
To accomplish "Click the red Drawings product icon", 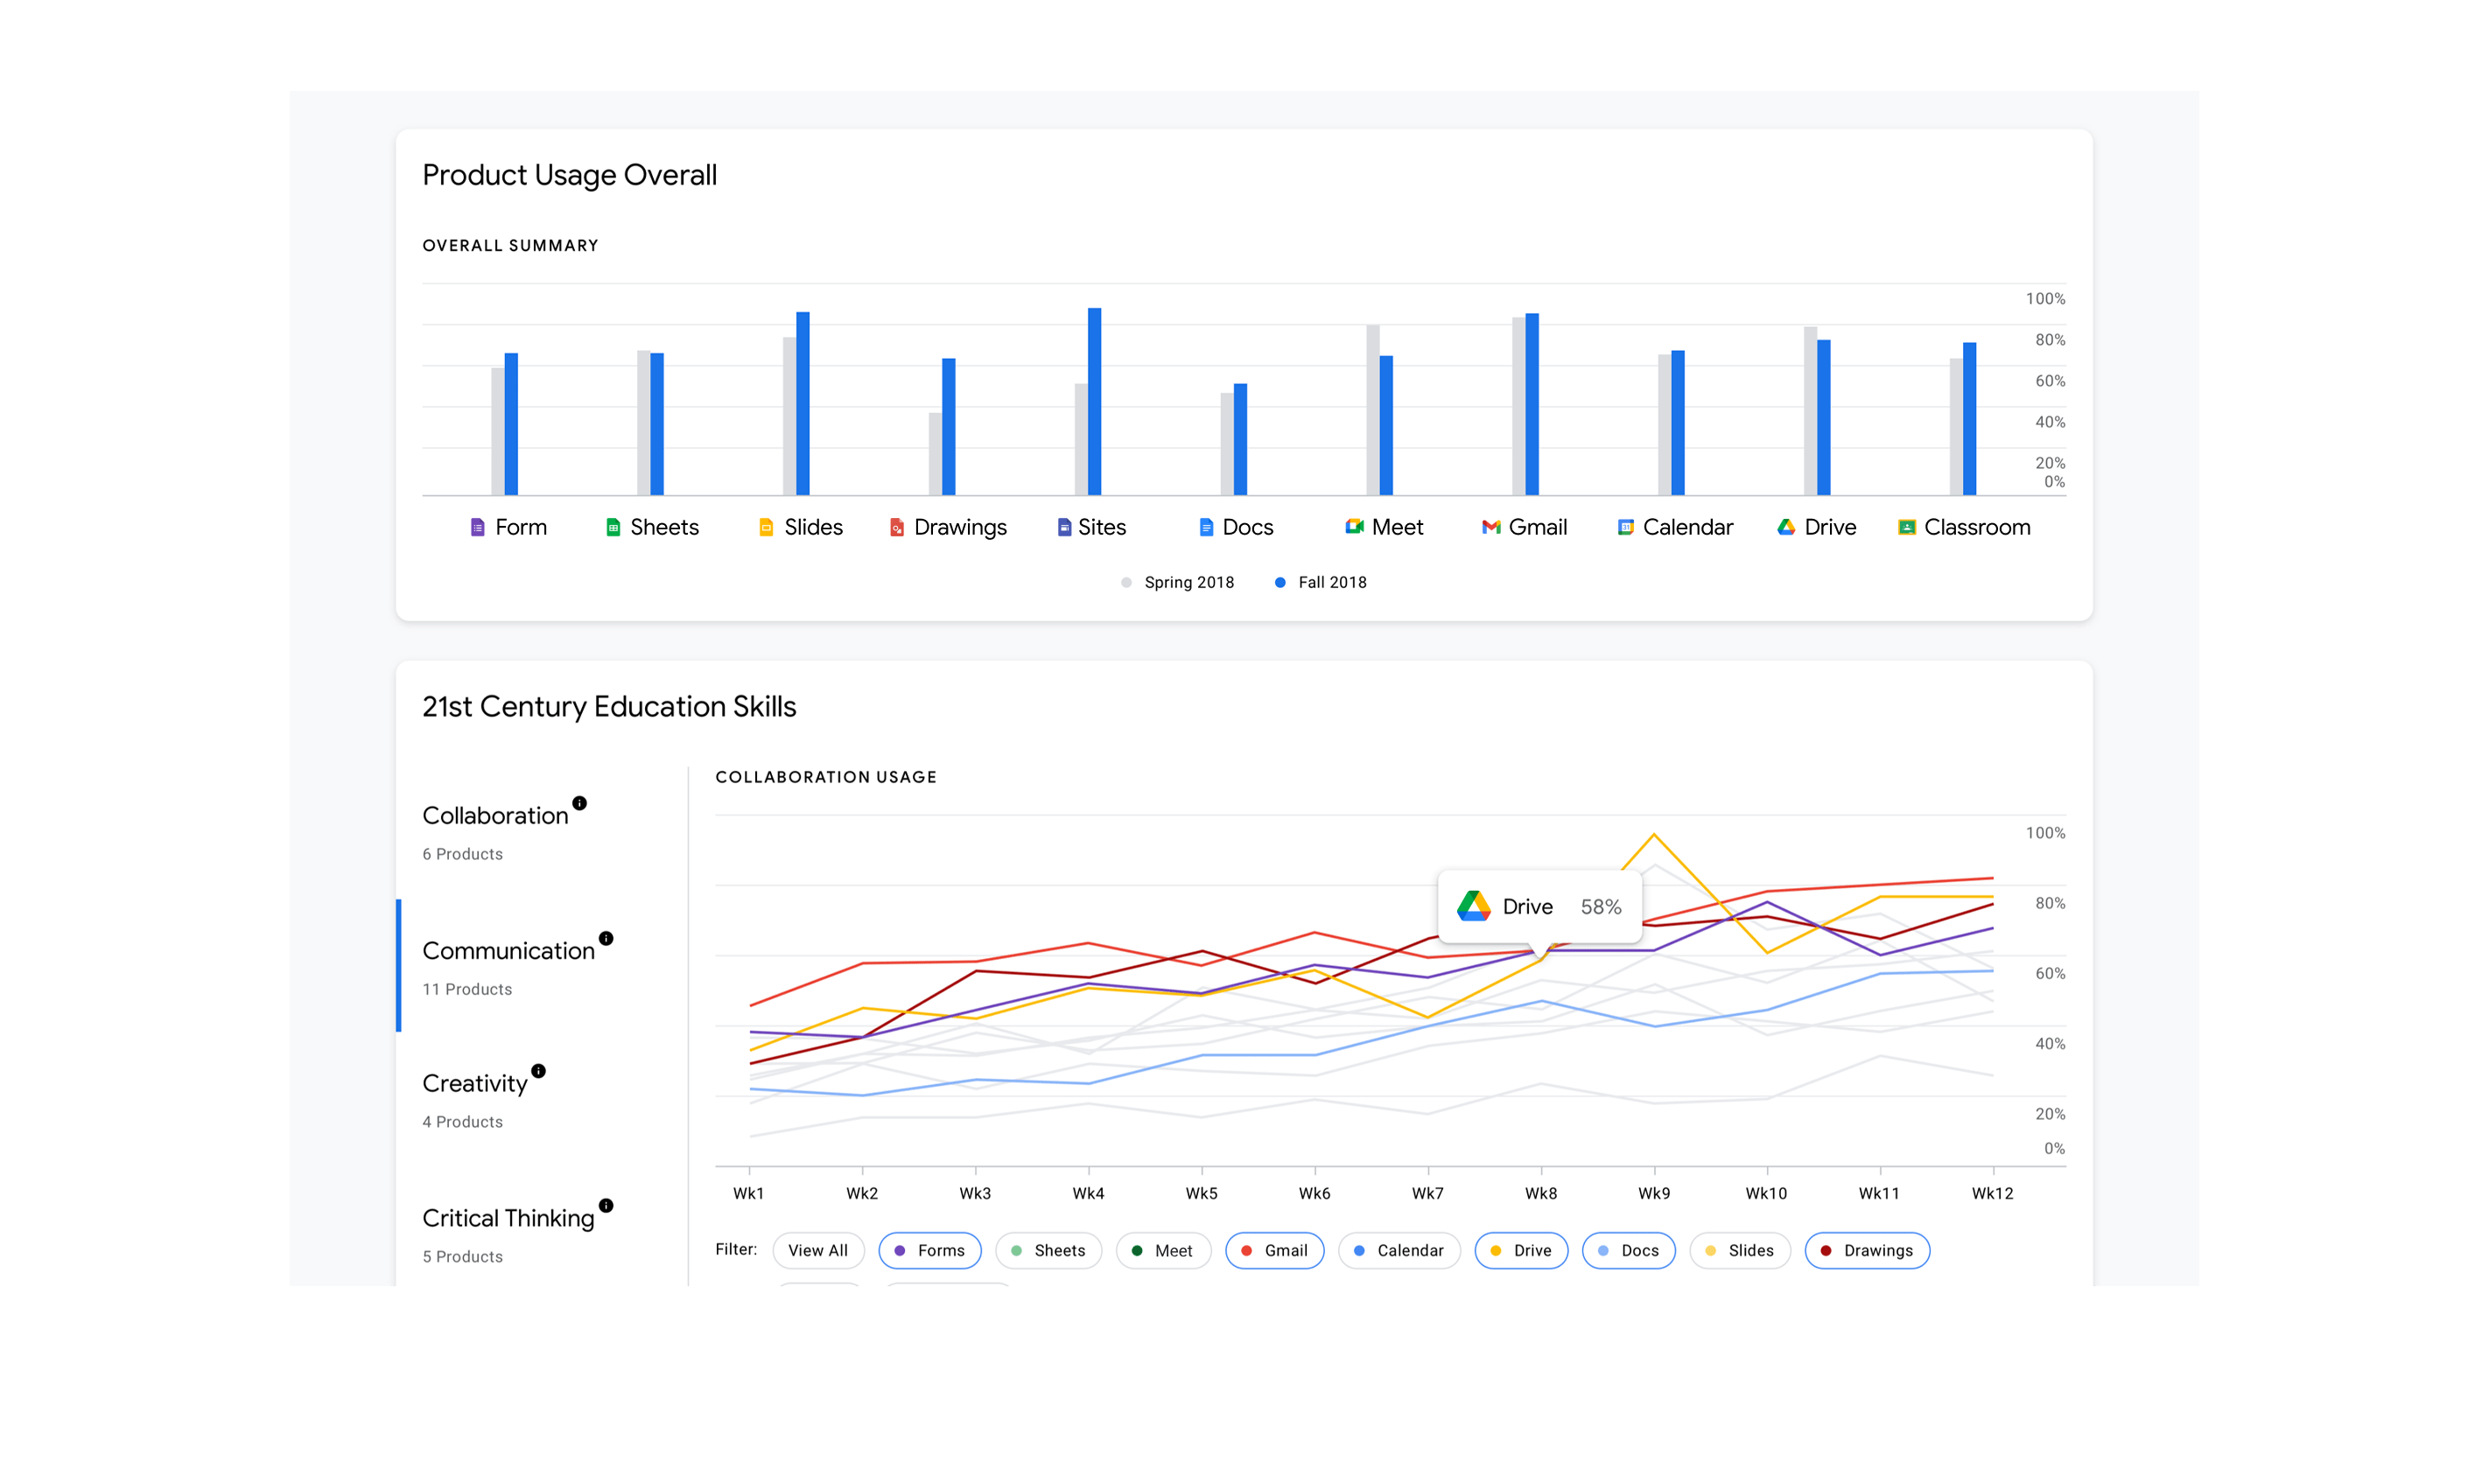I will [x=897, y=527].
